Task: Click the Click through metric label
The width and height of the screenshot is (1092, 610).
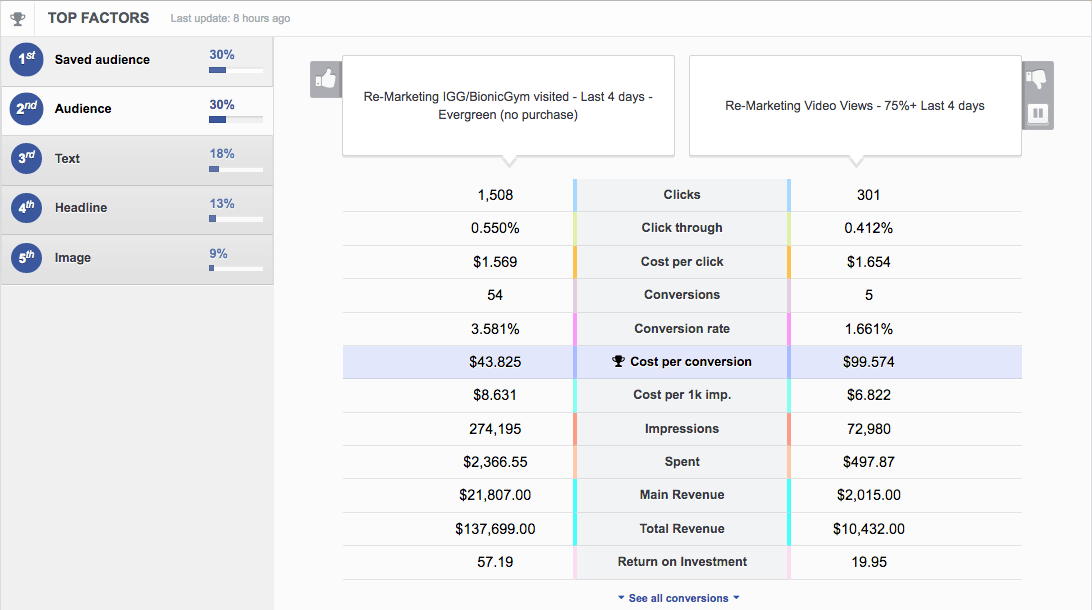Action: (x=682, y=228)
